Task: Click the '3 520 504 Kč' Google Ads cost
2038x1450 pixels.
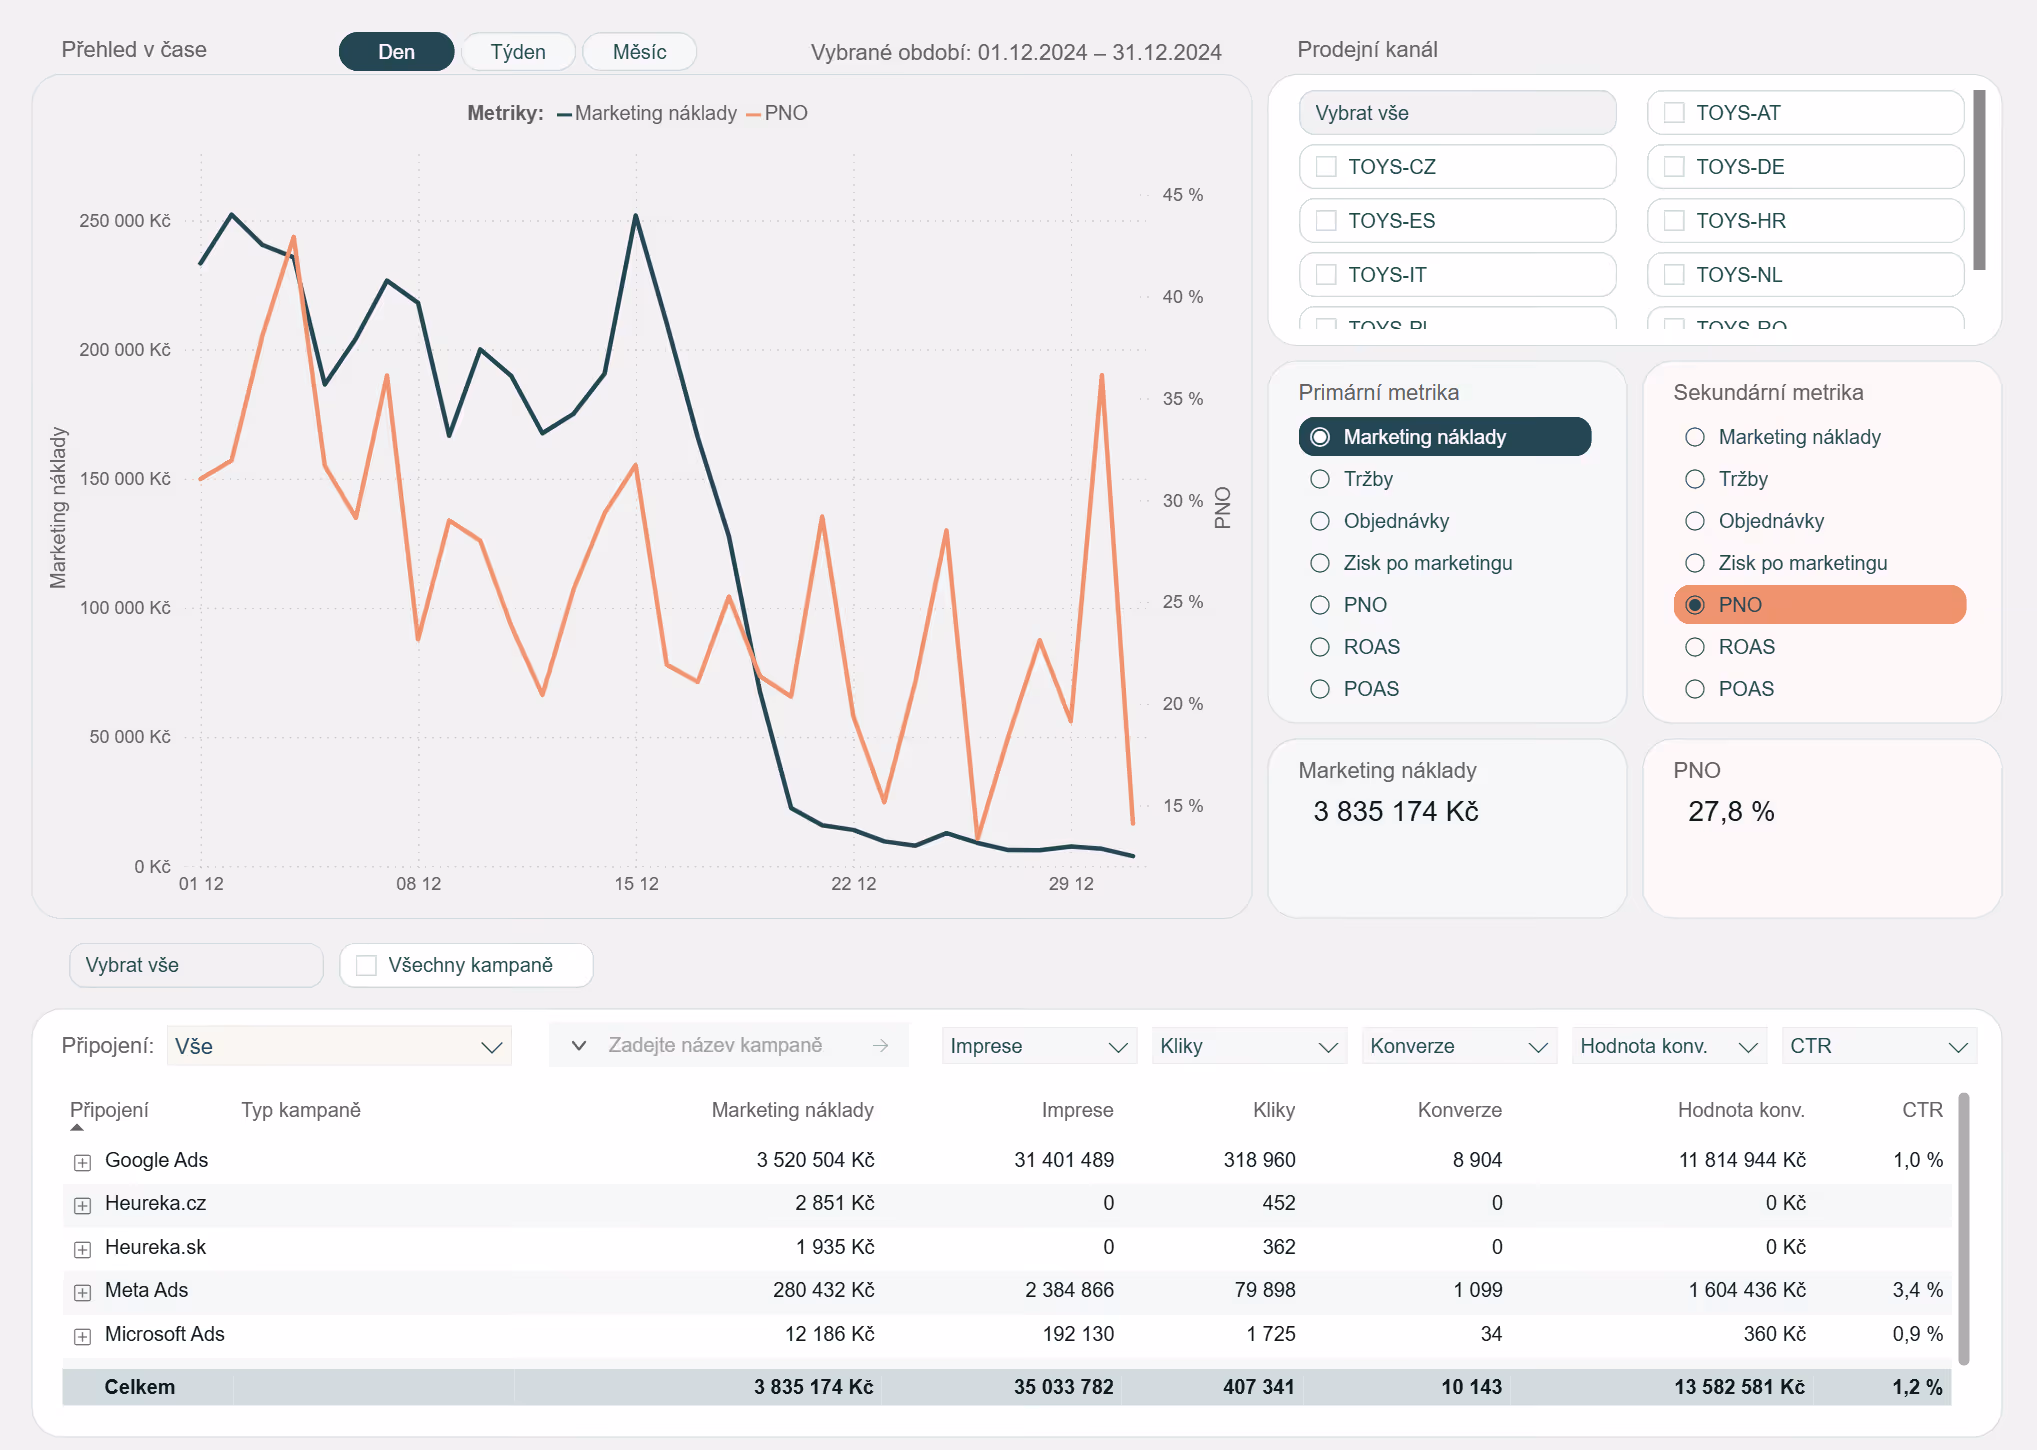Action: pyautogui.click(x=815, y=1160)
